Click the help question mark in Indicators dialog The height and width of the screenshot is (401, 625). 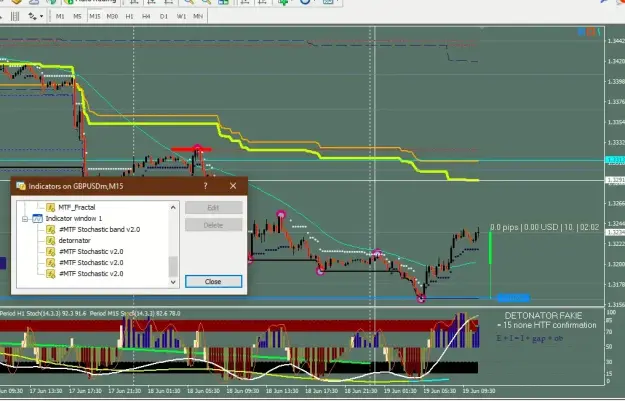(206, 186)
